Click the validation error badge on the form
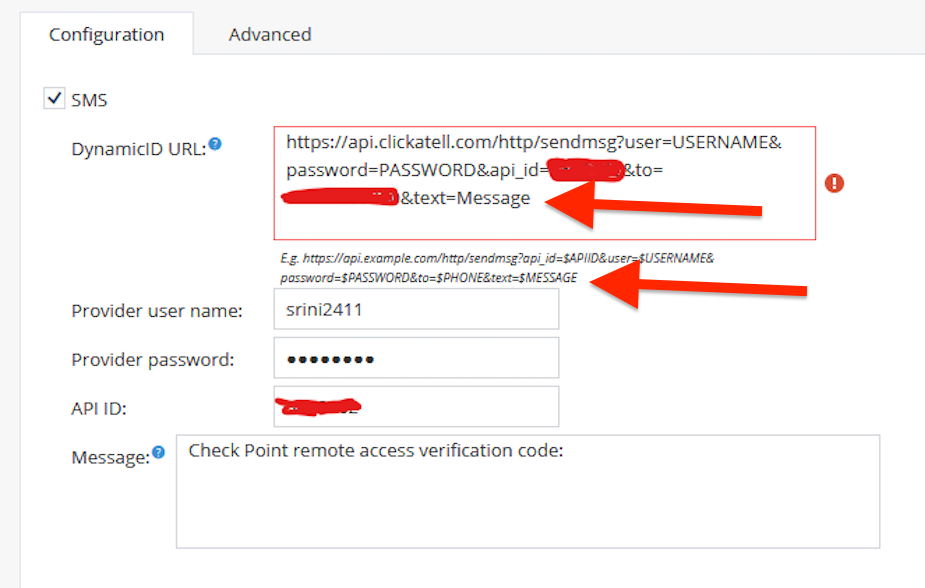This screenshot has height=588, width=925. [x=836, y=183]
